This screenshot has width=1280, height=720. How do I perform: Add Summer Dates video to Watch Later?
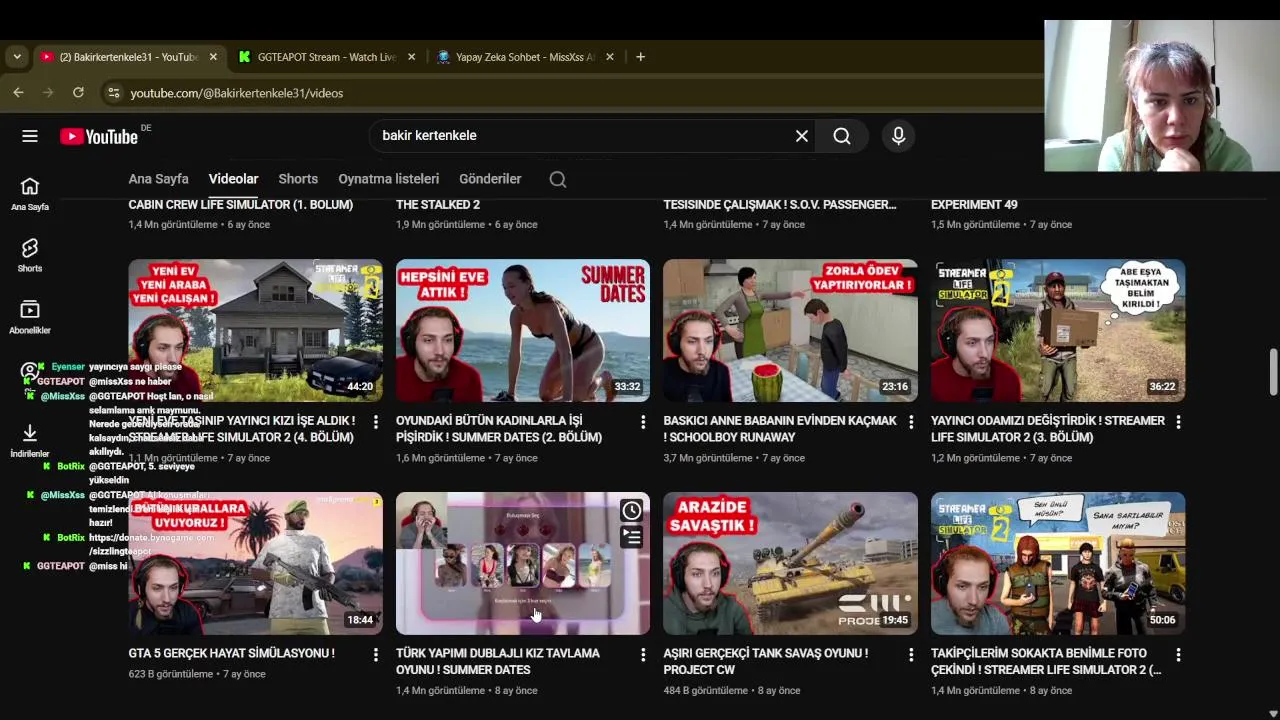631,511
